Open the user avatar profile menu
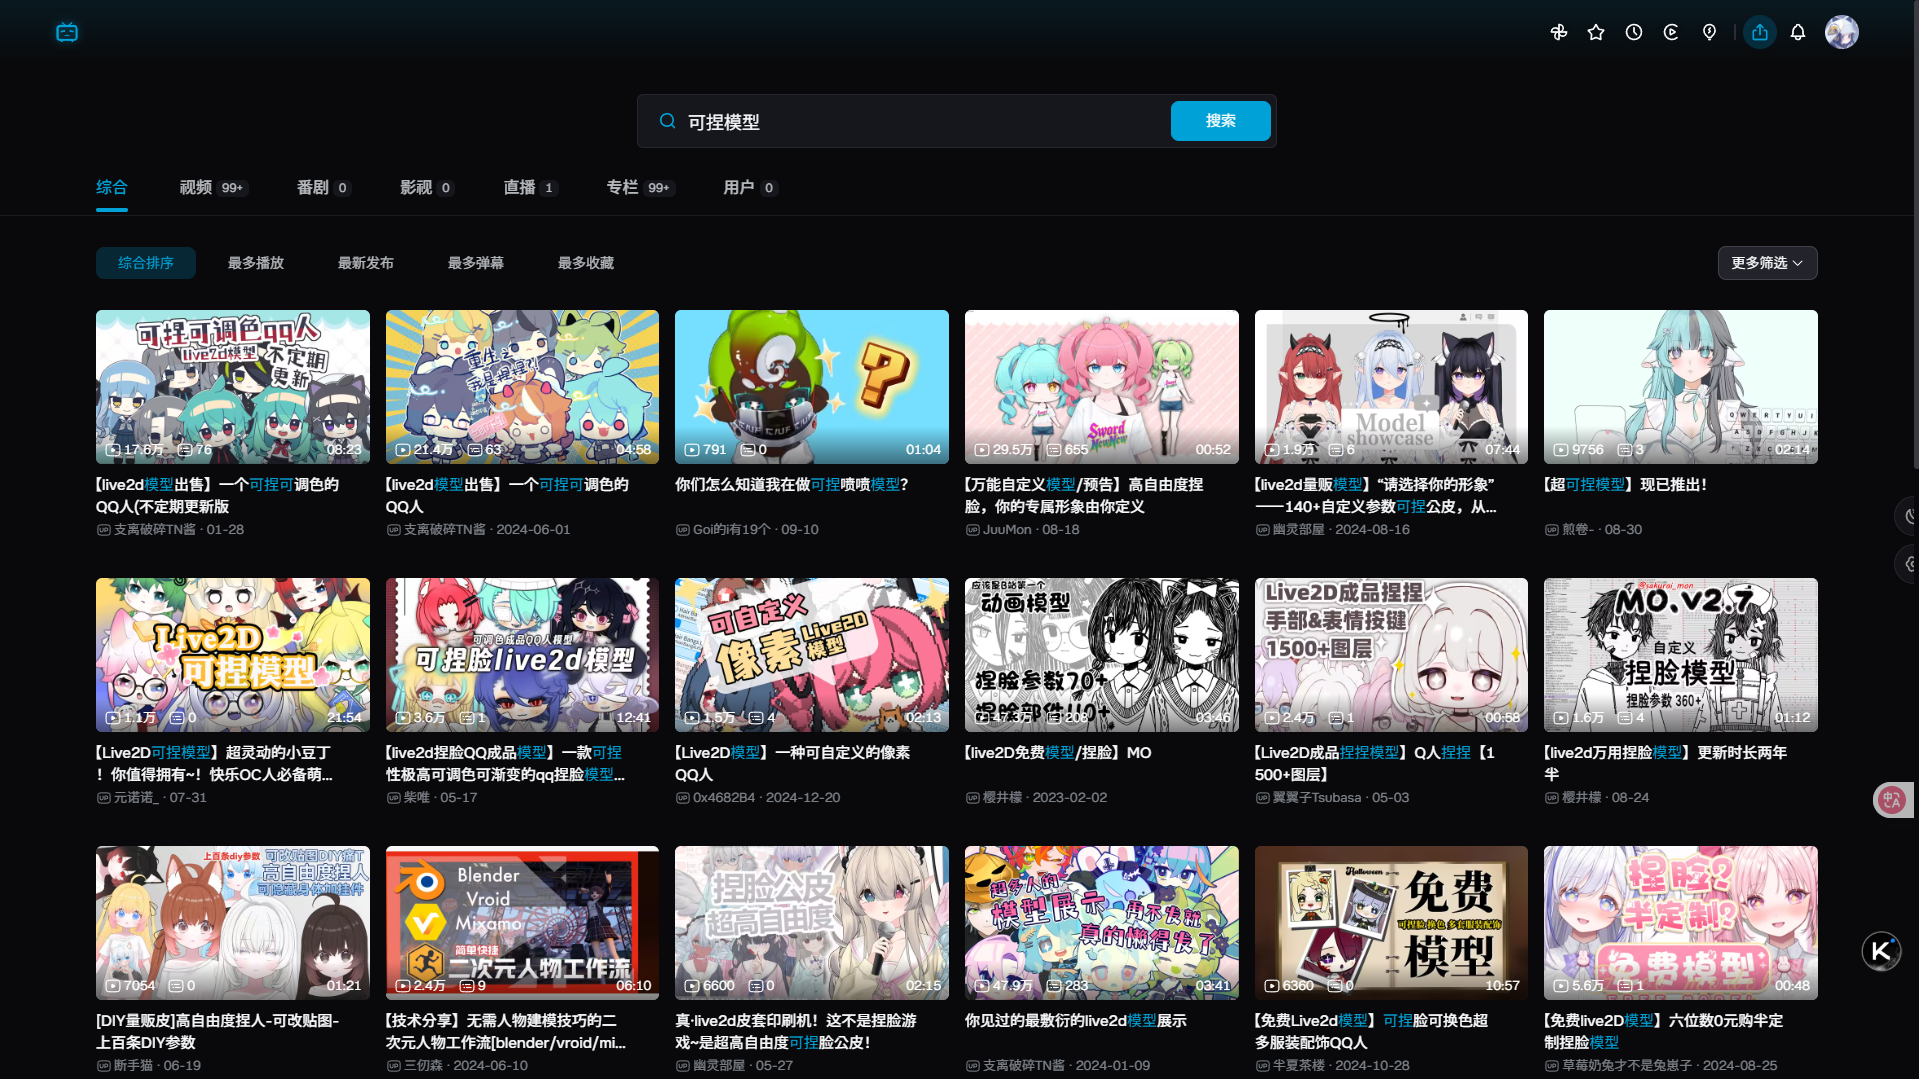 pos(1841,32)
